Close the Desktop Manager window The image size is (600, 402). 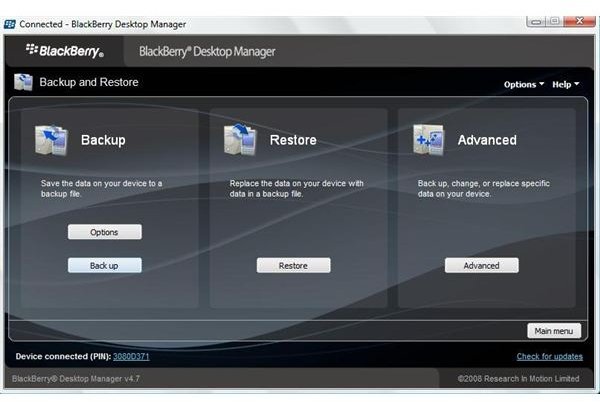579,21
